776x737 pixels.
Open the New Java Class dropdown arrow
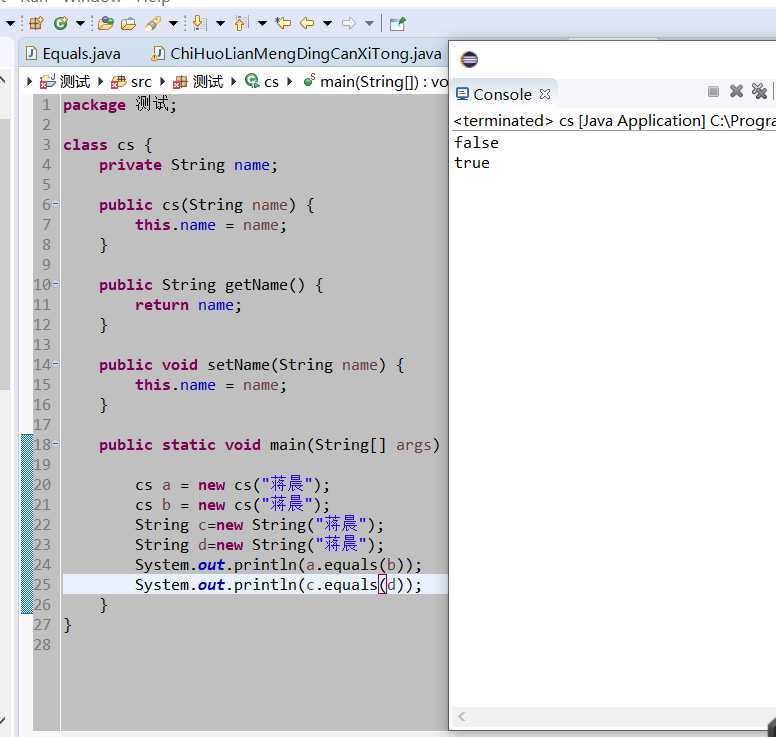click(80, 23)
